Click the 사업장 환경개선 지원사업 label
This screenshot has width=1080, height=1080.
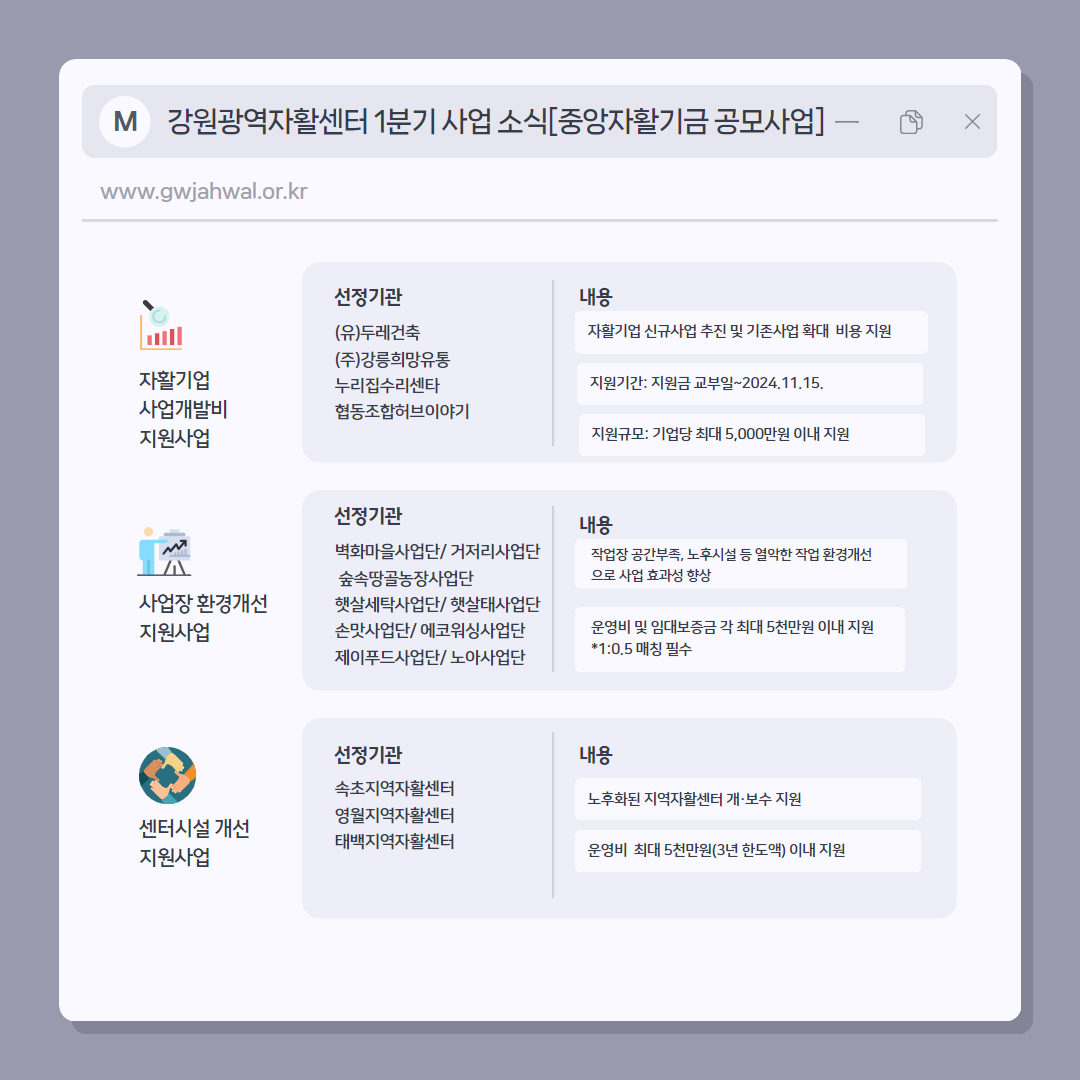pyautogui.click(x=203, y=617)
